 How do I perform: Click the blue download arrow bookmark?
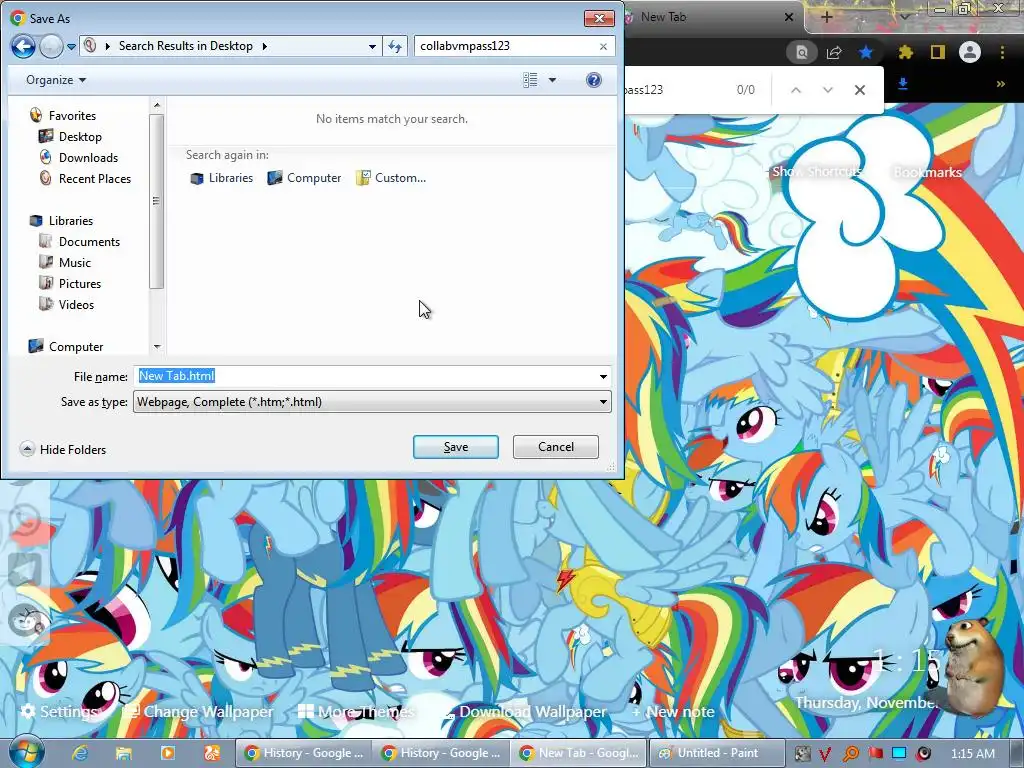(903, 84)
